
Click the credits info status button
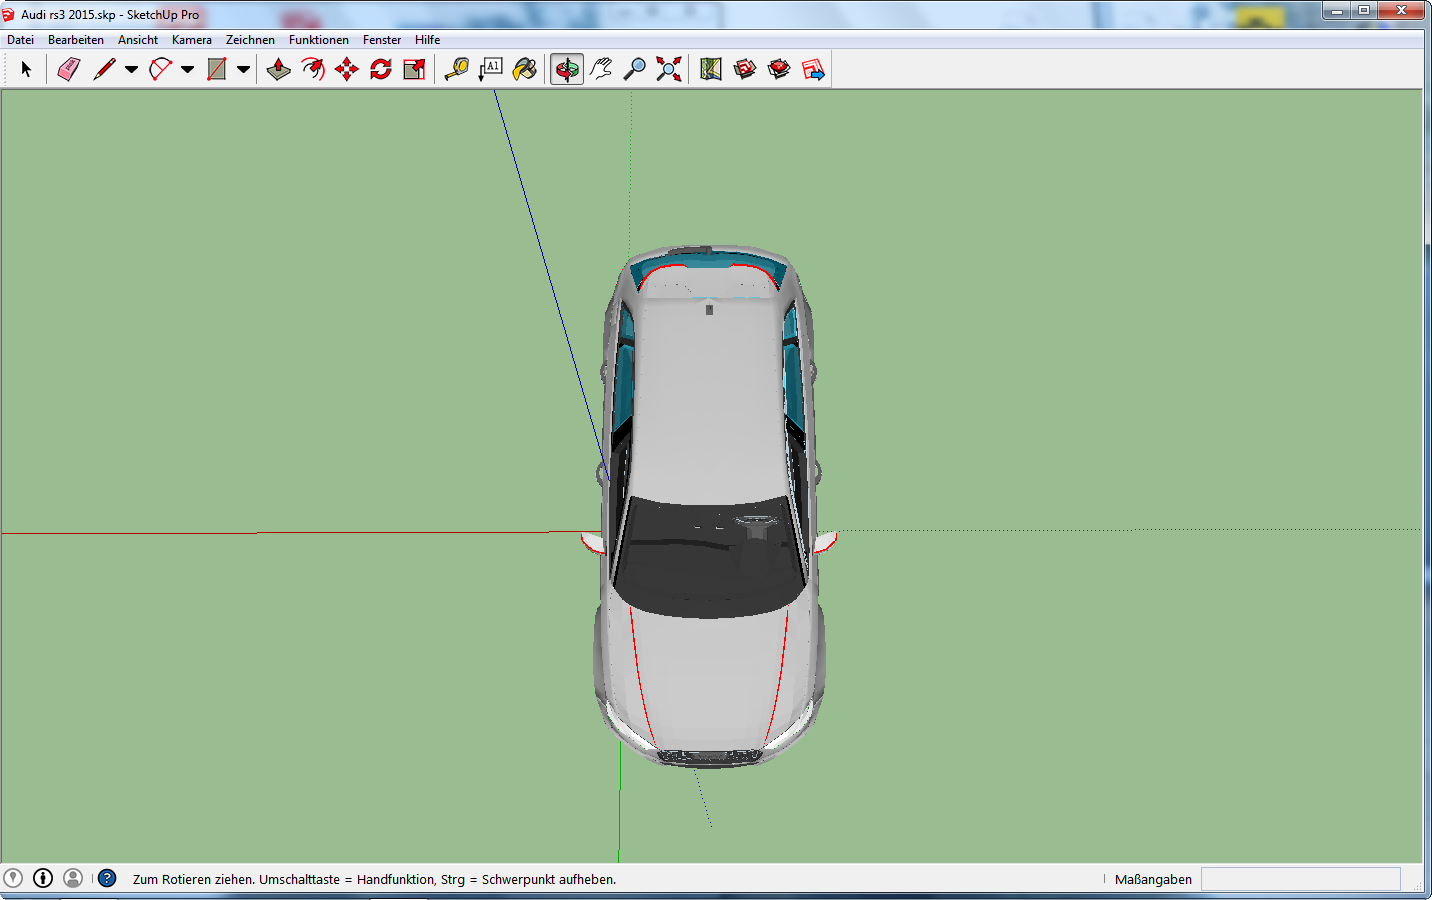(43, 878)
